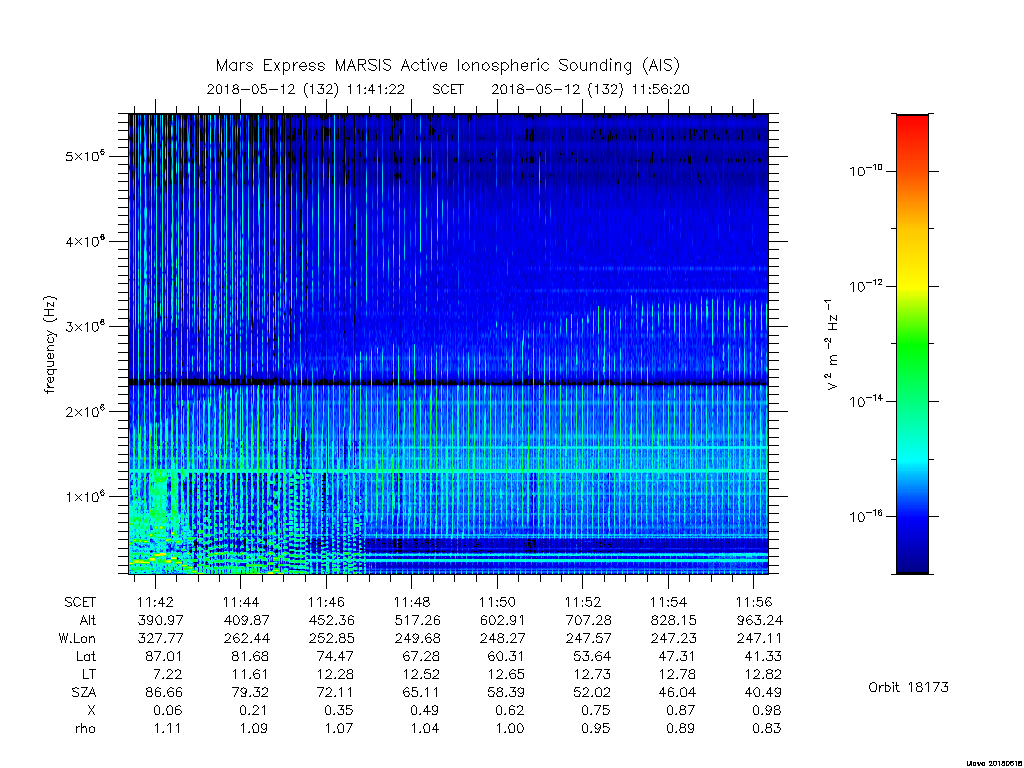This screenshot has width=1024, height=768.
Task: Click the altitude value '452.36'
Action: tap(332, 620)
